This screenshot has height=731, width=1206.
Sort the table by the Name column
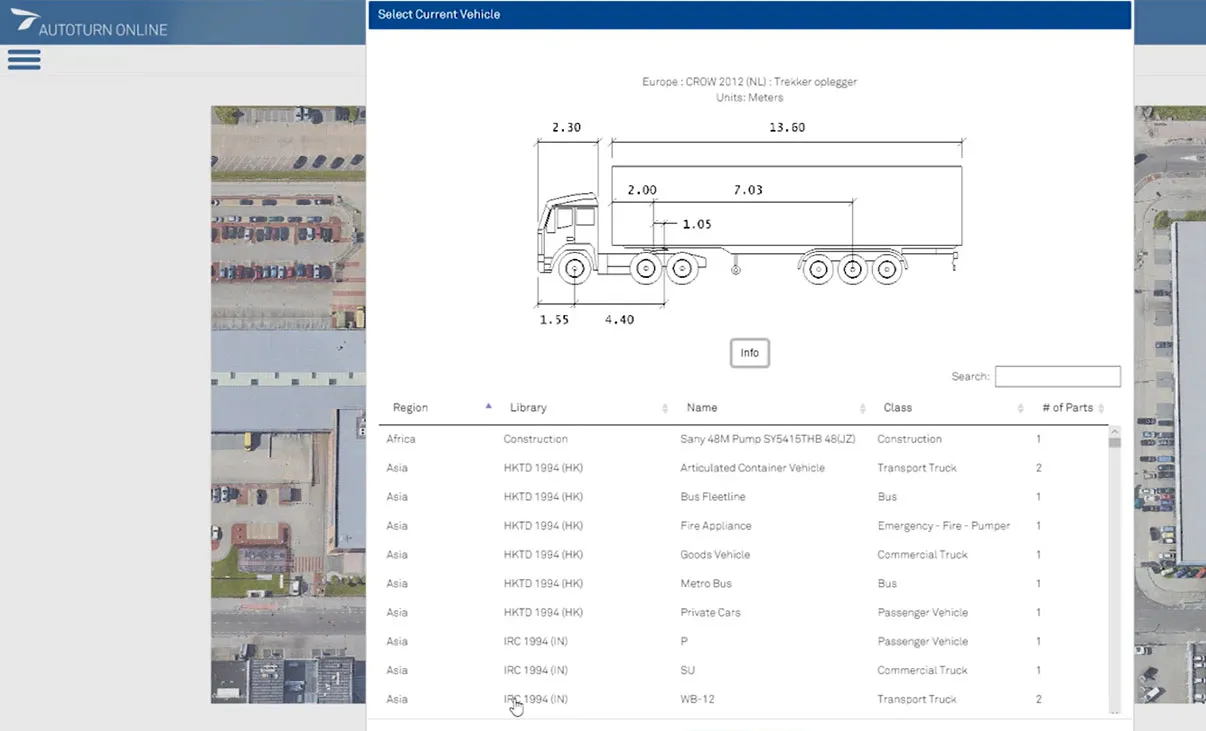(x=775, y=407)
